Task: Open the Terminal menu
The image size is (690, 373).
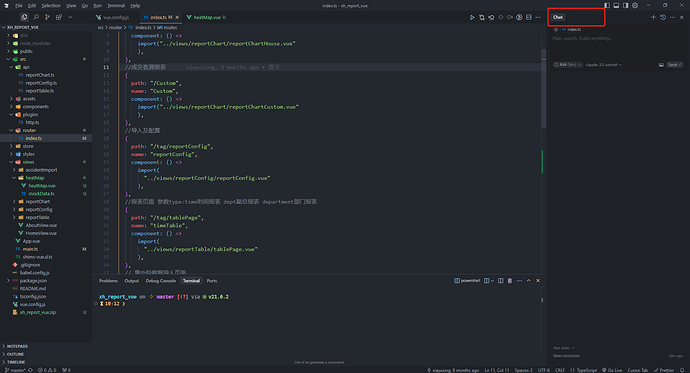Action: (116, 5)
